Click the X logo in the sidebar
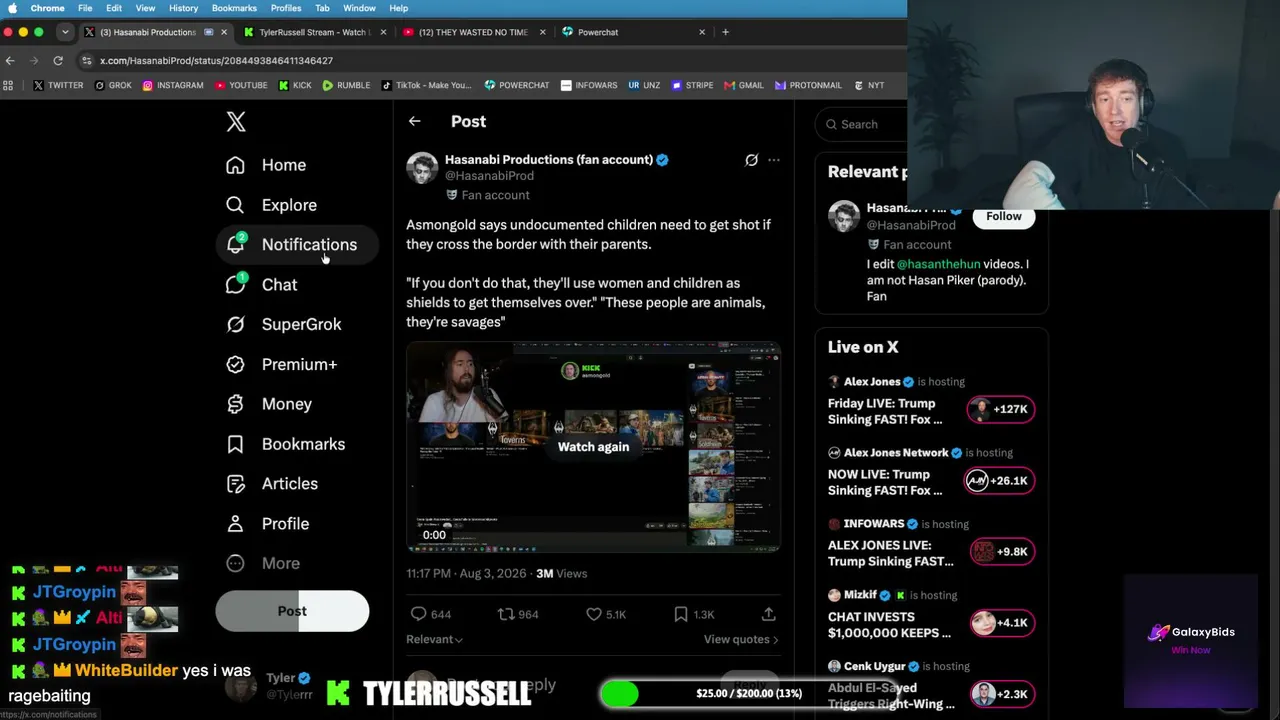Viewport: 1280px width, 720px height. (236, 122)
